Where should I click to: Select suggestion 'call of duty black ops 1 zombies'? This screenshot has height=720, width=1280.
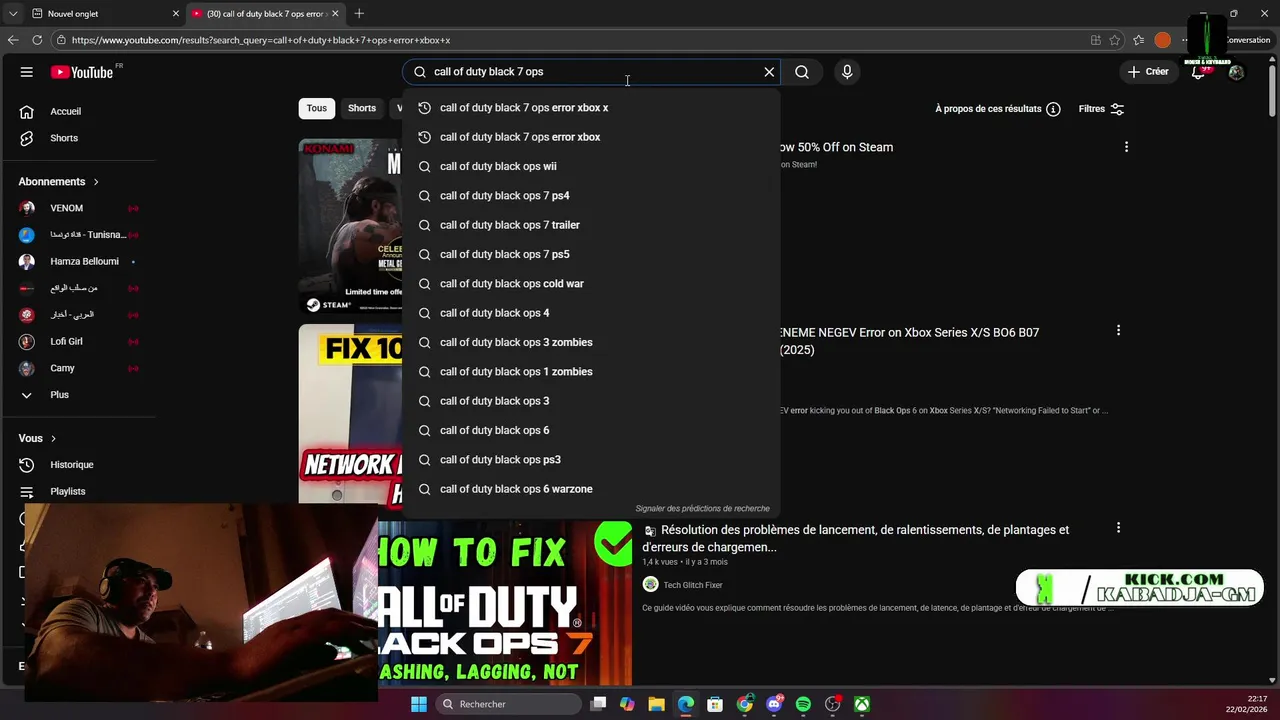[590, 372]
